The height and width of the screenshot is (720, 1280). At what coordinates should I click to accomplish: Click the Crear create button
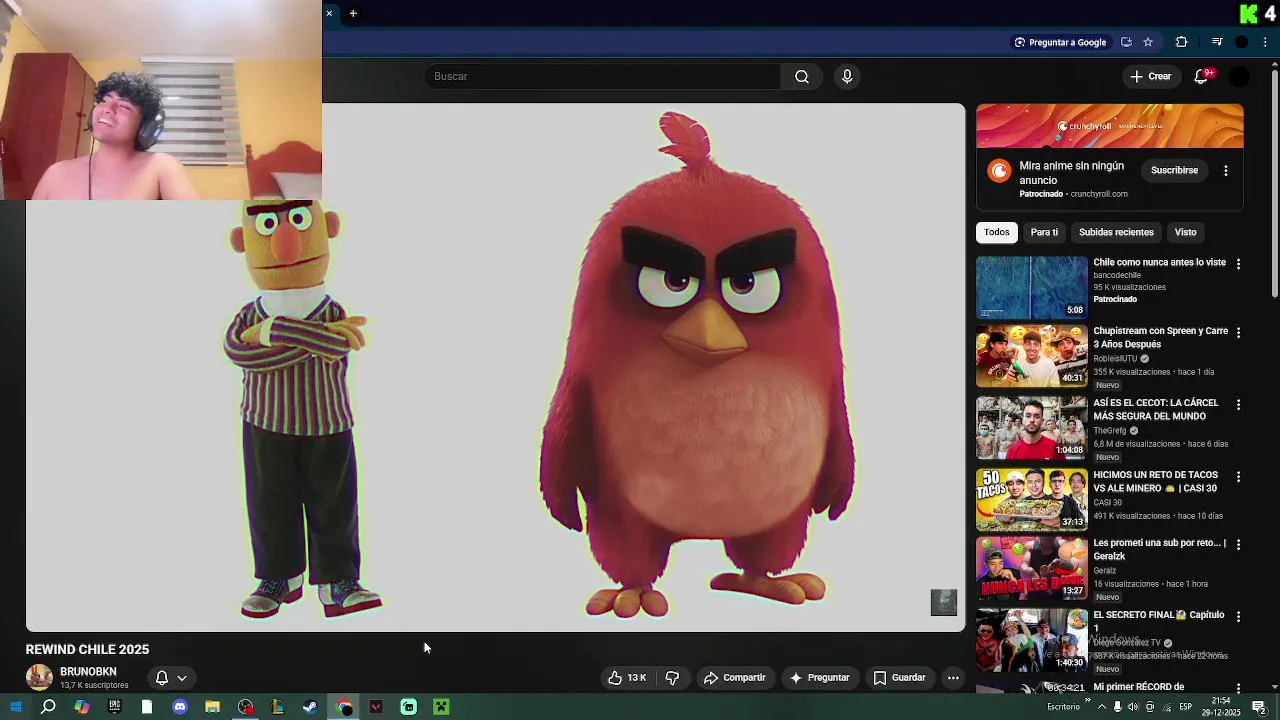point(1150,76)
